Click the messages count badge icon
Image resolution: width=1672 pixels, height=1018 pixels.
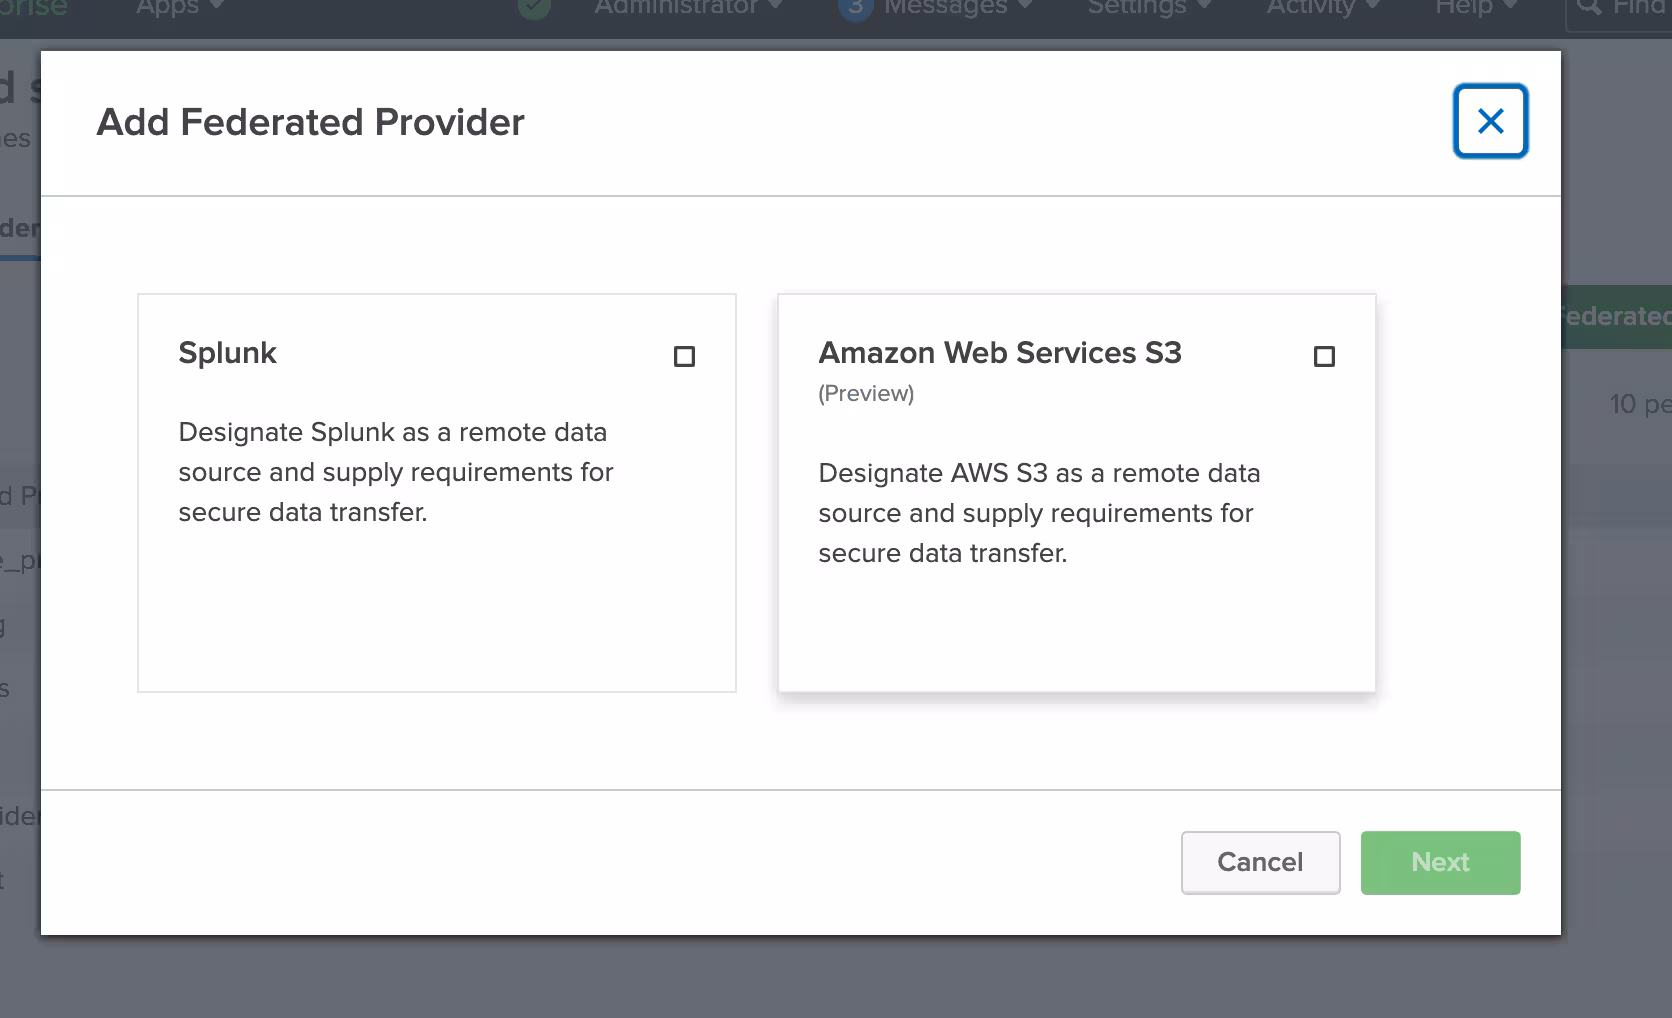(855, 8)
